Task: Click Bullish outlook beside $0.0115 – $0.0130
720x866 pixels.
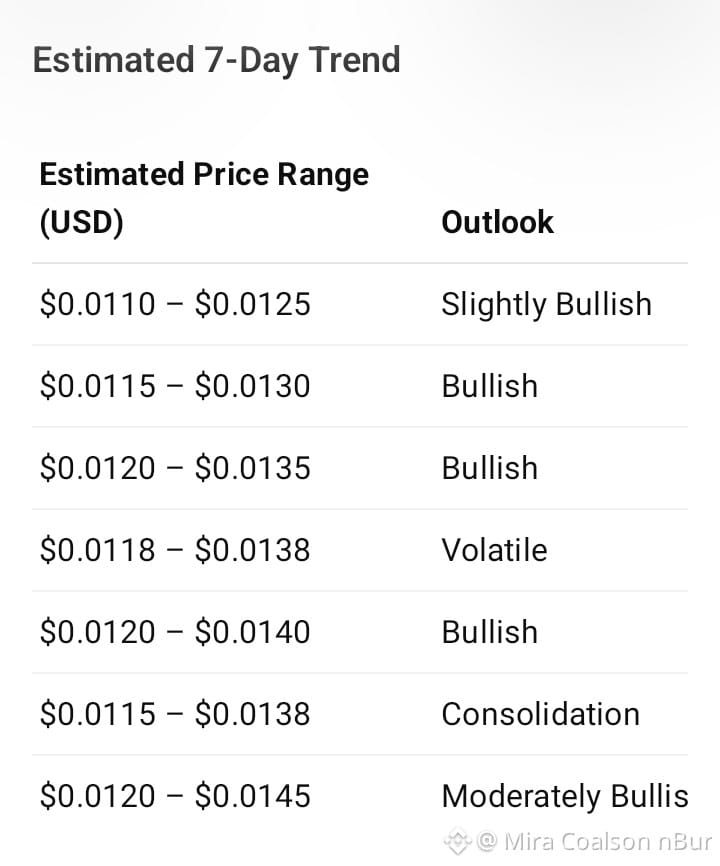Action: [490, 386]
